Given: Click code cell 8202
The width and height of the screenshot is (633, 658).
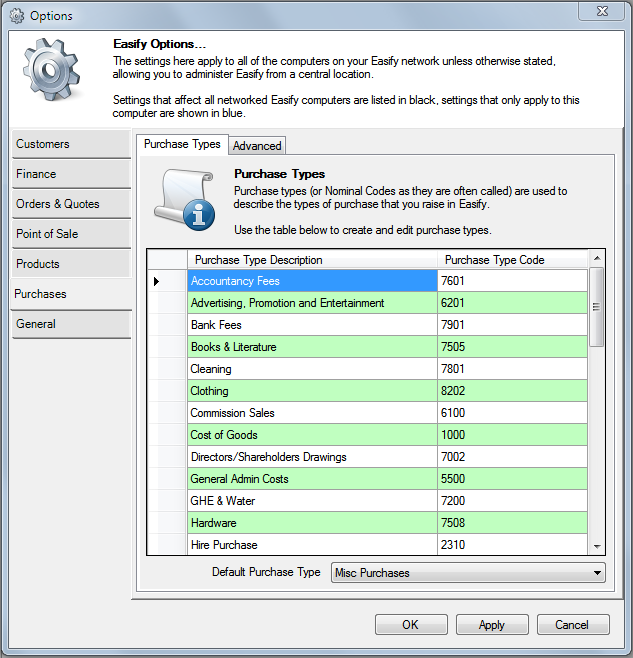Looking at the screenshot, I should point(513,391).
